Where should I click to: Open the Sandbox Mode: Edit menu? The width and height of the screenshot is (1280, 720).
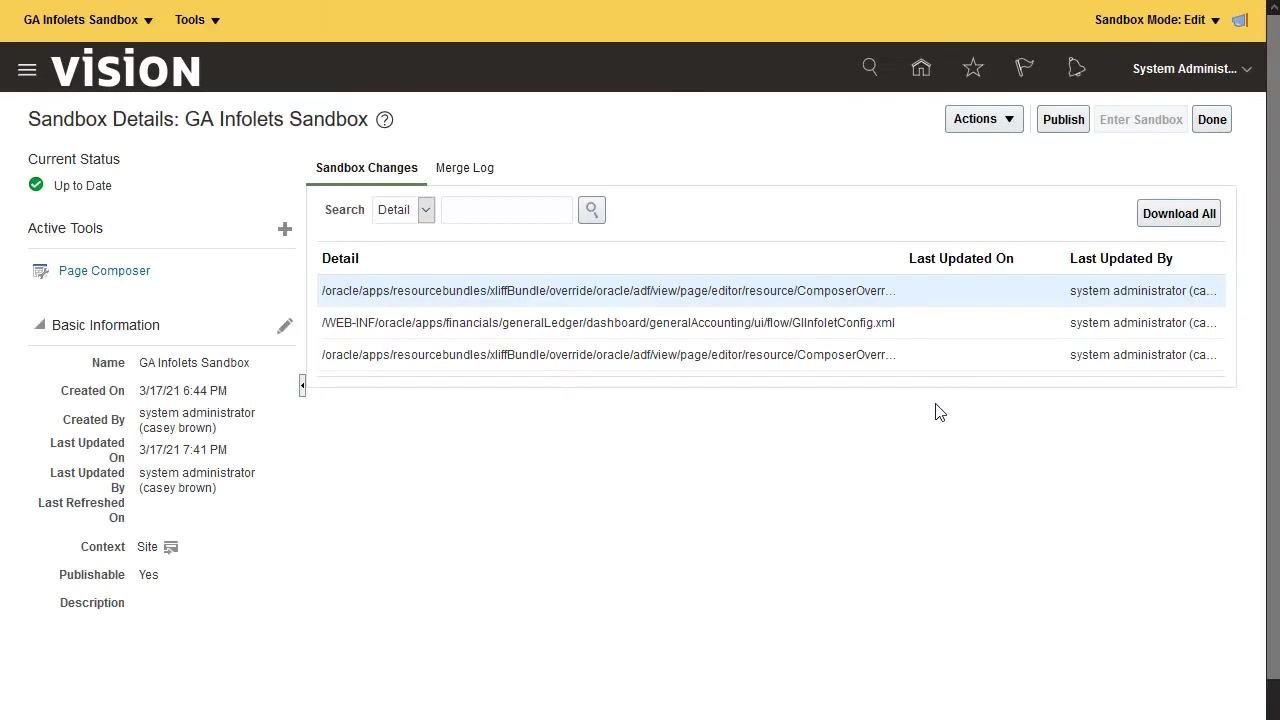tap(1157, 20)
